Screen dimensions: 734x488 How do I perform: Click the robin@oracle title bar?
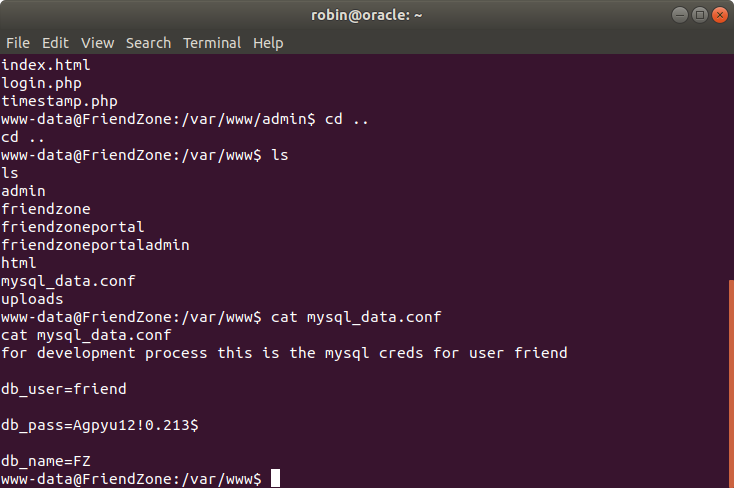[367, 15]
